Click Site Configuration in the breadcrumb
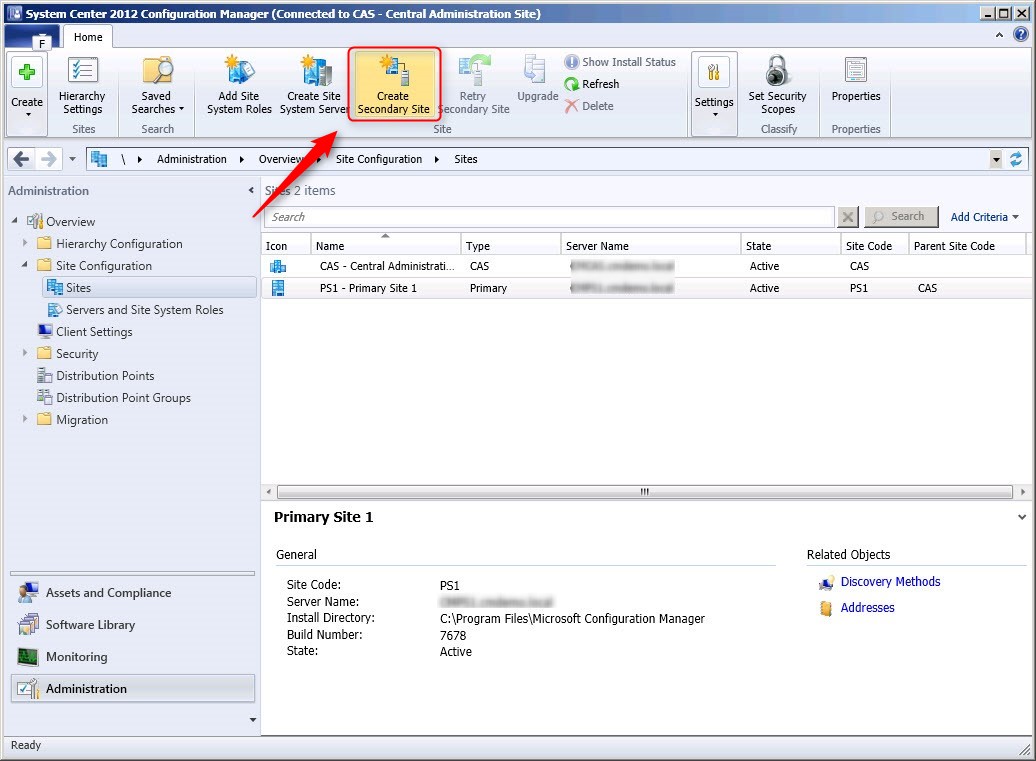 (x=379, y=159)
